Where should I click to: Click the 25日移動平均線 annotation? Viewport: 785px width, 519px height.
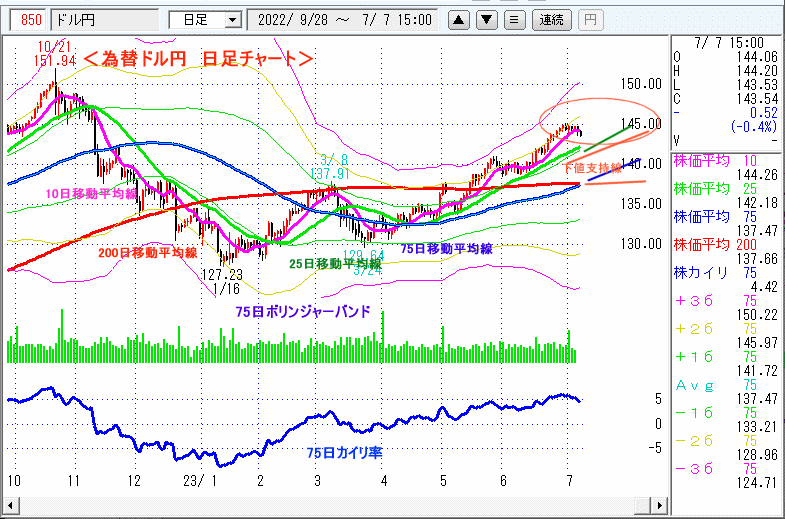click(x=335, y=264)
